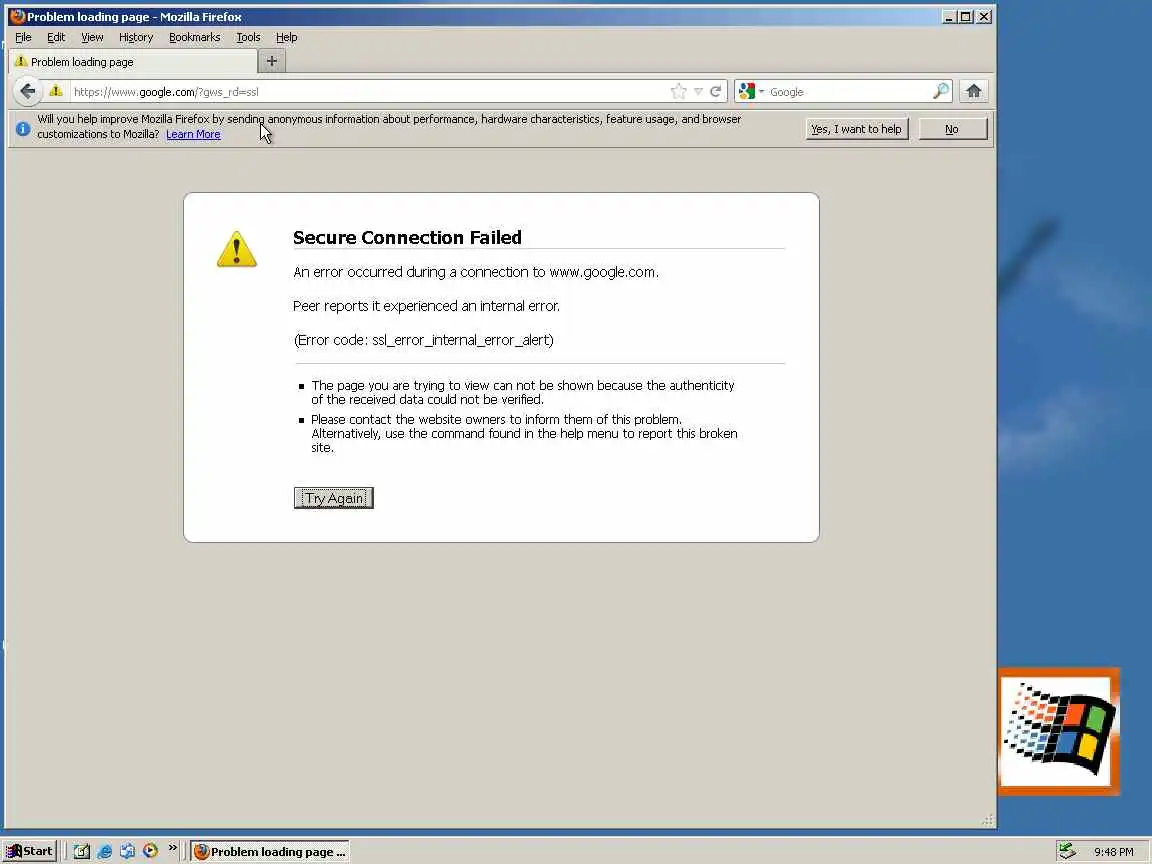Image resolution: width=1152 pixels, height=864 pixels.
Task: Open the History menu
Action: point(136,37)
